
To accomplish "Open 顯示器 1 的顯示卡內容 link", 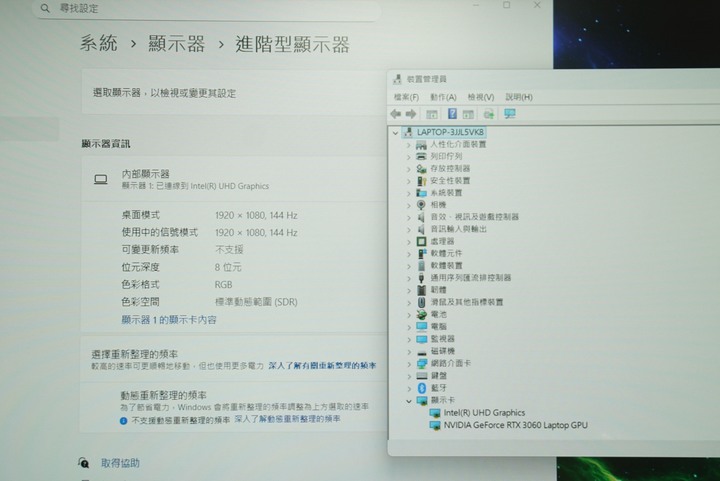I will point(169,319).
